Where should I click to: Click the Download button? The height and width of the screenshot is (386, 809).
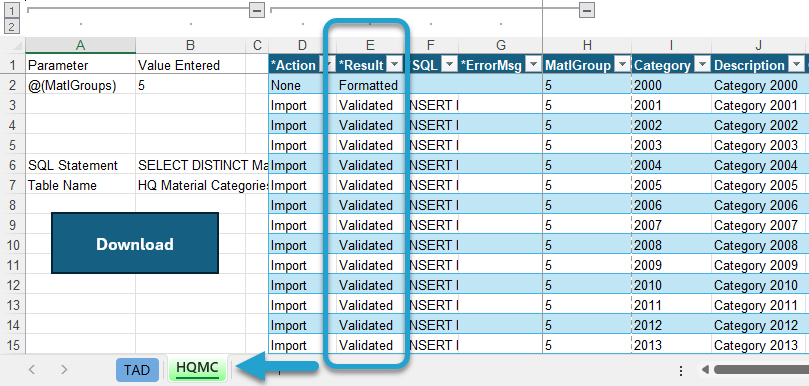coord(135,243)
